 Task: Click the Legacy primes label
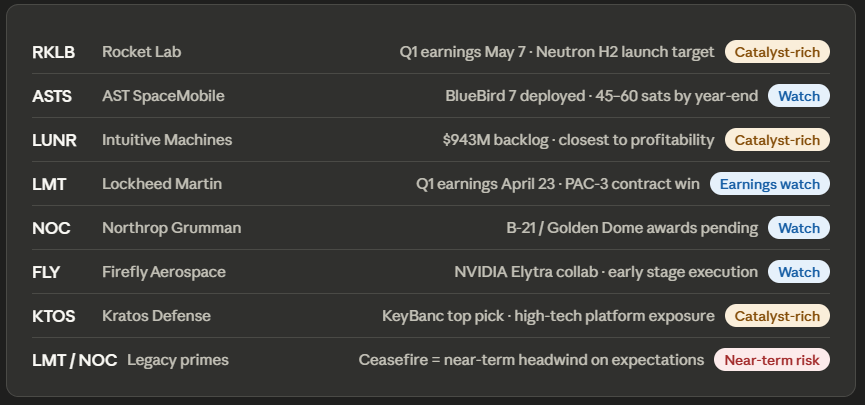click(x=178, y=360)
